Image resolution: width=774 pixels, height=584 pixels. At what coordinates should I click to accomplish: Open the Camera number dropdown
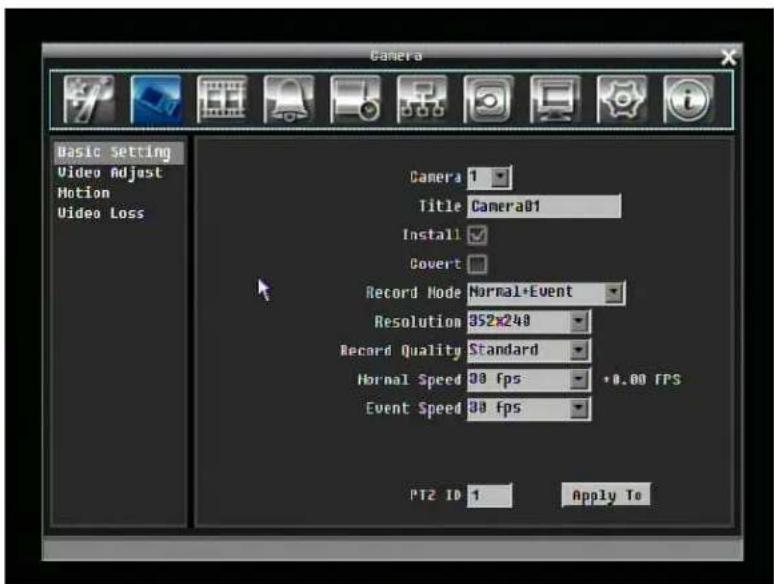(490, 177)
